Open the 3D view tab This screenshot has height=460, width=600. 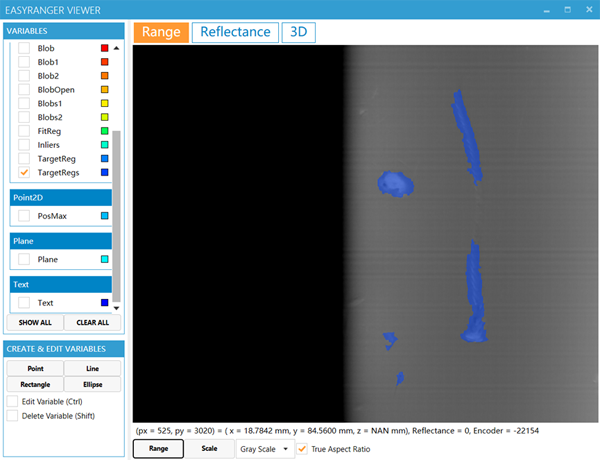298,31
